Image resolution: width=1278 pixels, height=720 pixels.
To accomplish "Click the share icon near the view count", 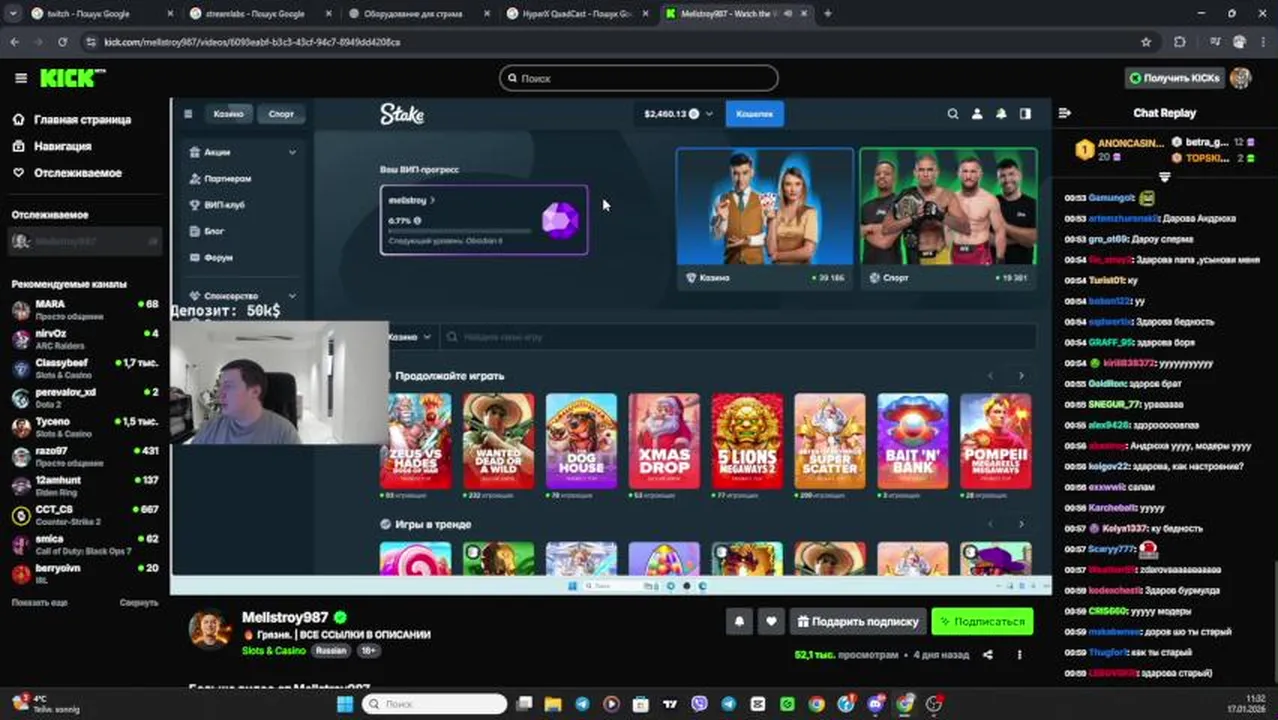I will [988, 655].
